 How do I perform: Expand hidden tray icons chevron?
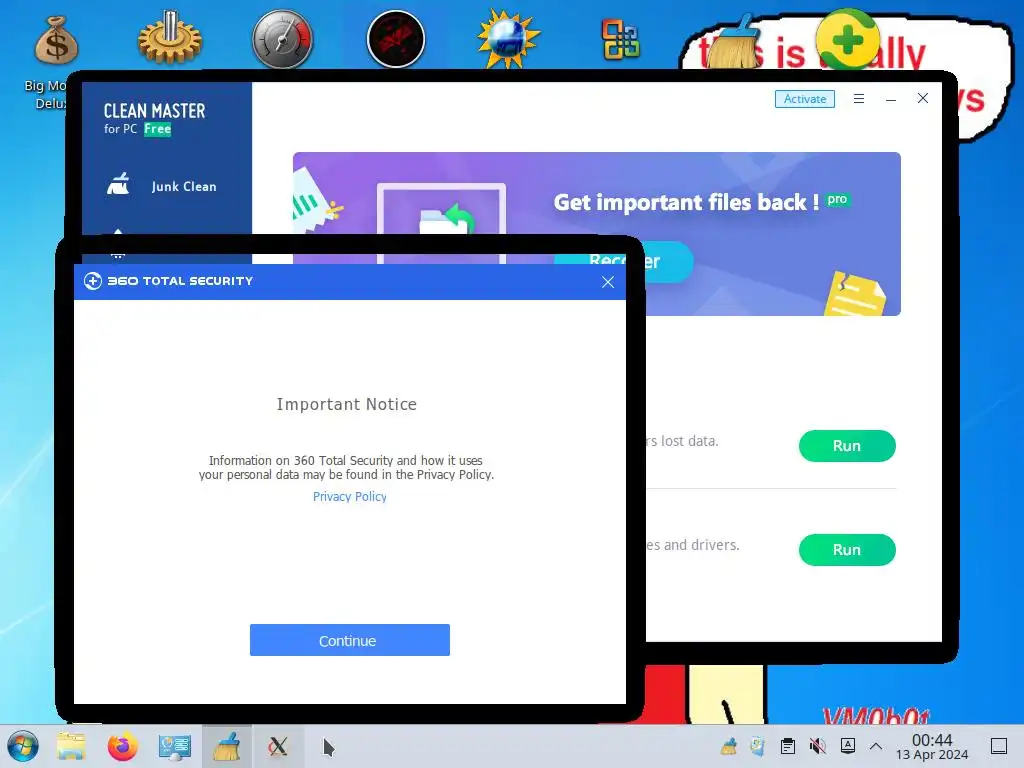[x=876, y=746]
